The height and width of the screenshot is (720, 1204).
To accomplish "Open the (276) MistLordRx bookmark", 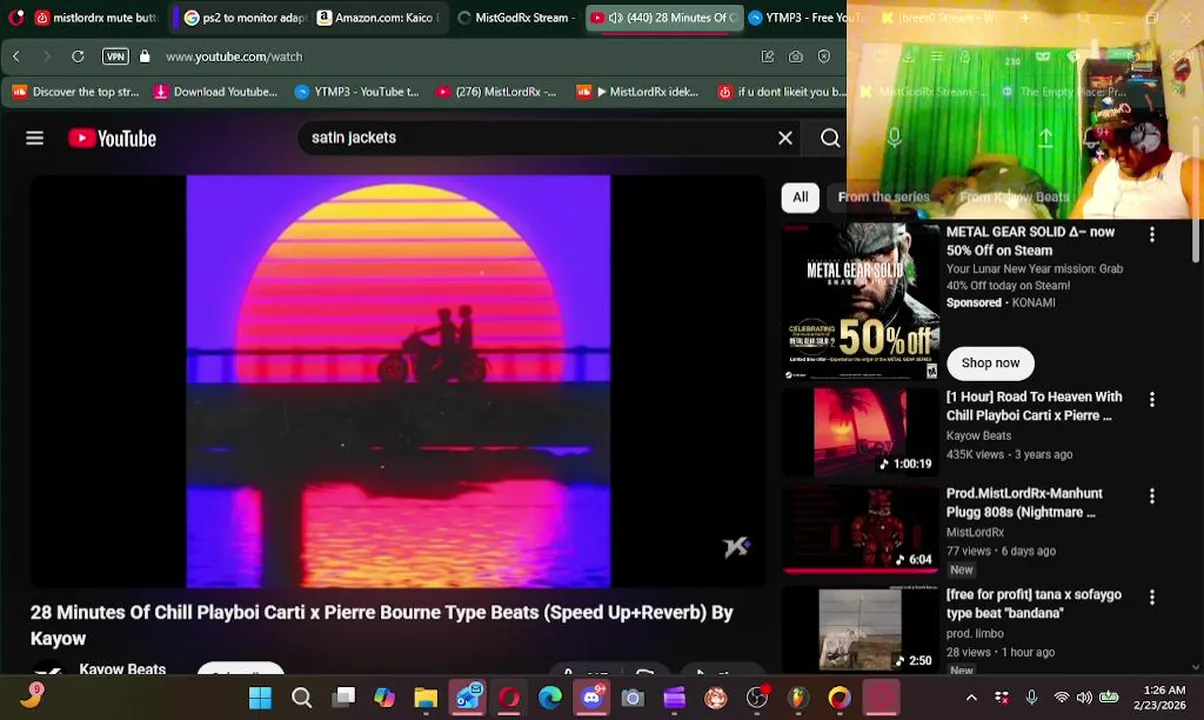I will [496, 92].
